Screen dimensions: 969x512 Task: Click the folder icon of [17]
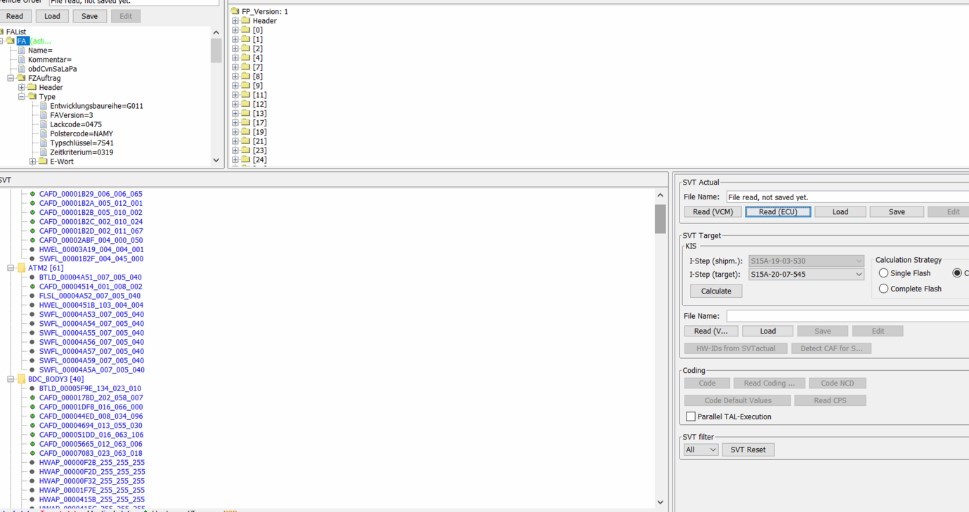pos(245,122)
